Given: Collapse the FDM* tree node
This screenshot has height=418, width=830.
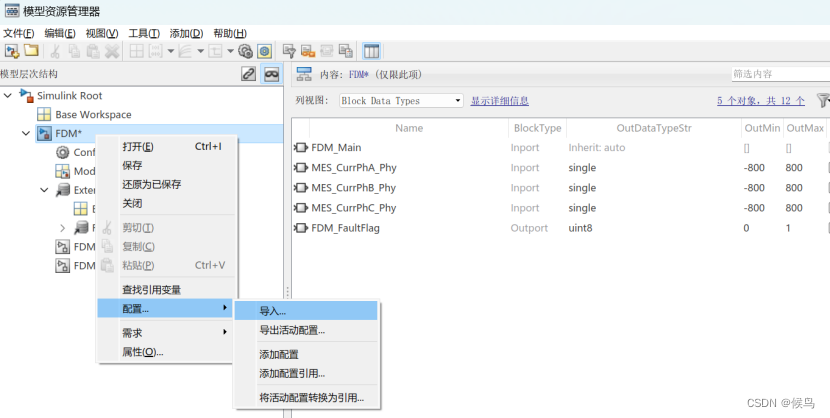Looking at the screenshot, I should coord(26,133).
